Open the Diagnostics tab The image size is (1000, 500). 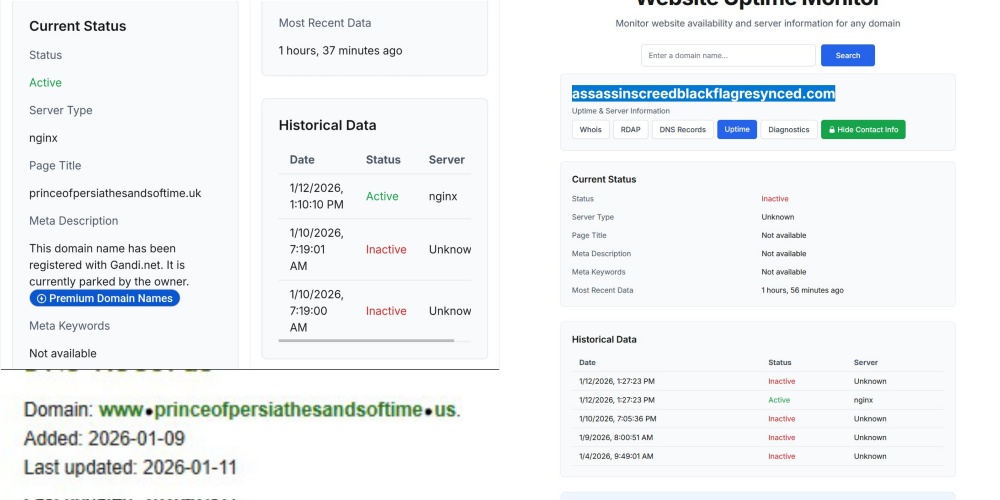click(x=788, y=130)
